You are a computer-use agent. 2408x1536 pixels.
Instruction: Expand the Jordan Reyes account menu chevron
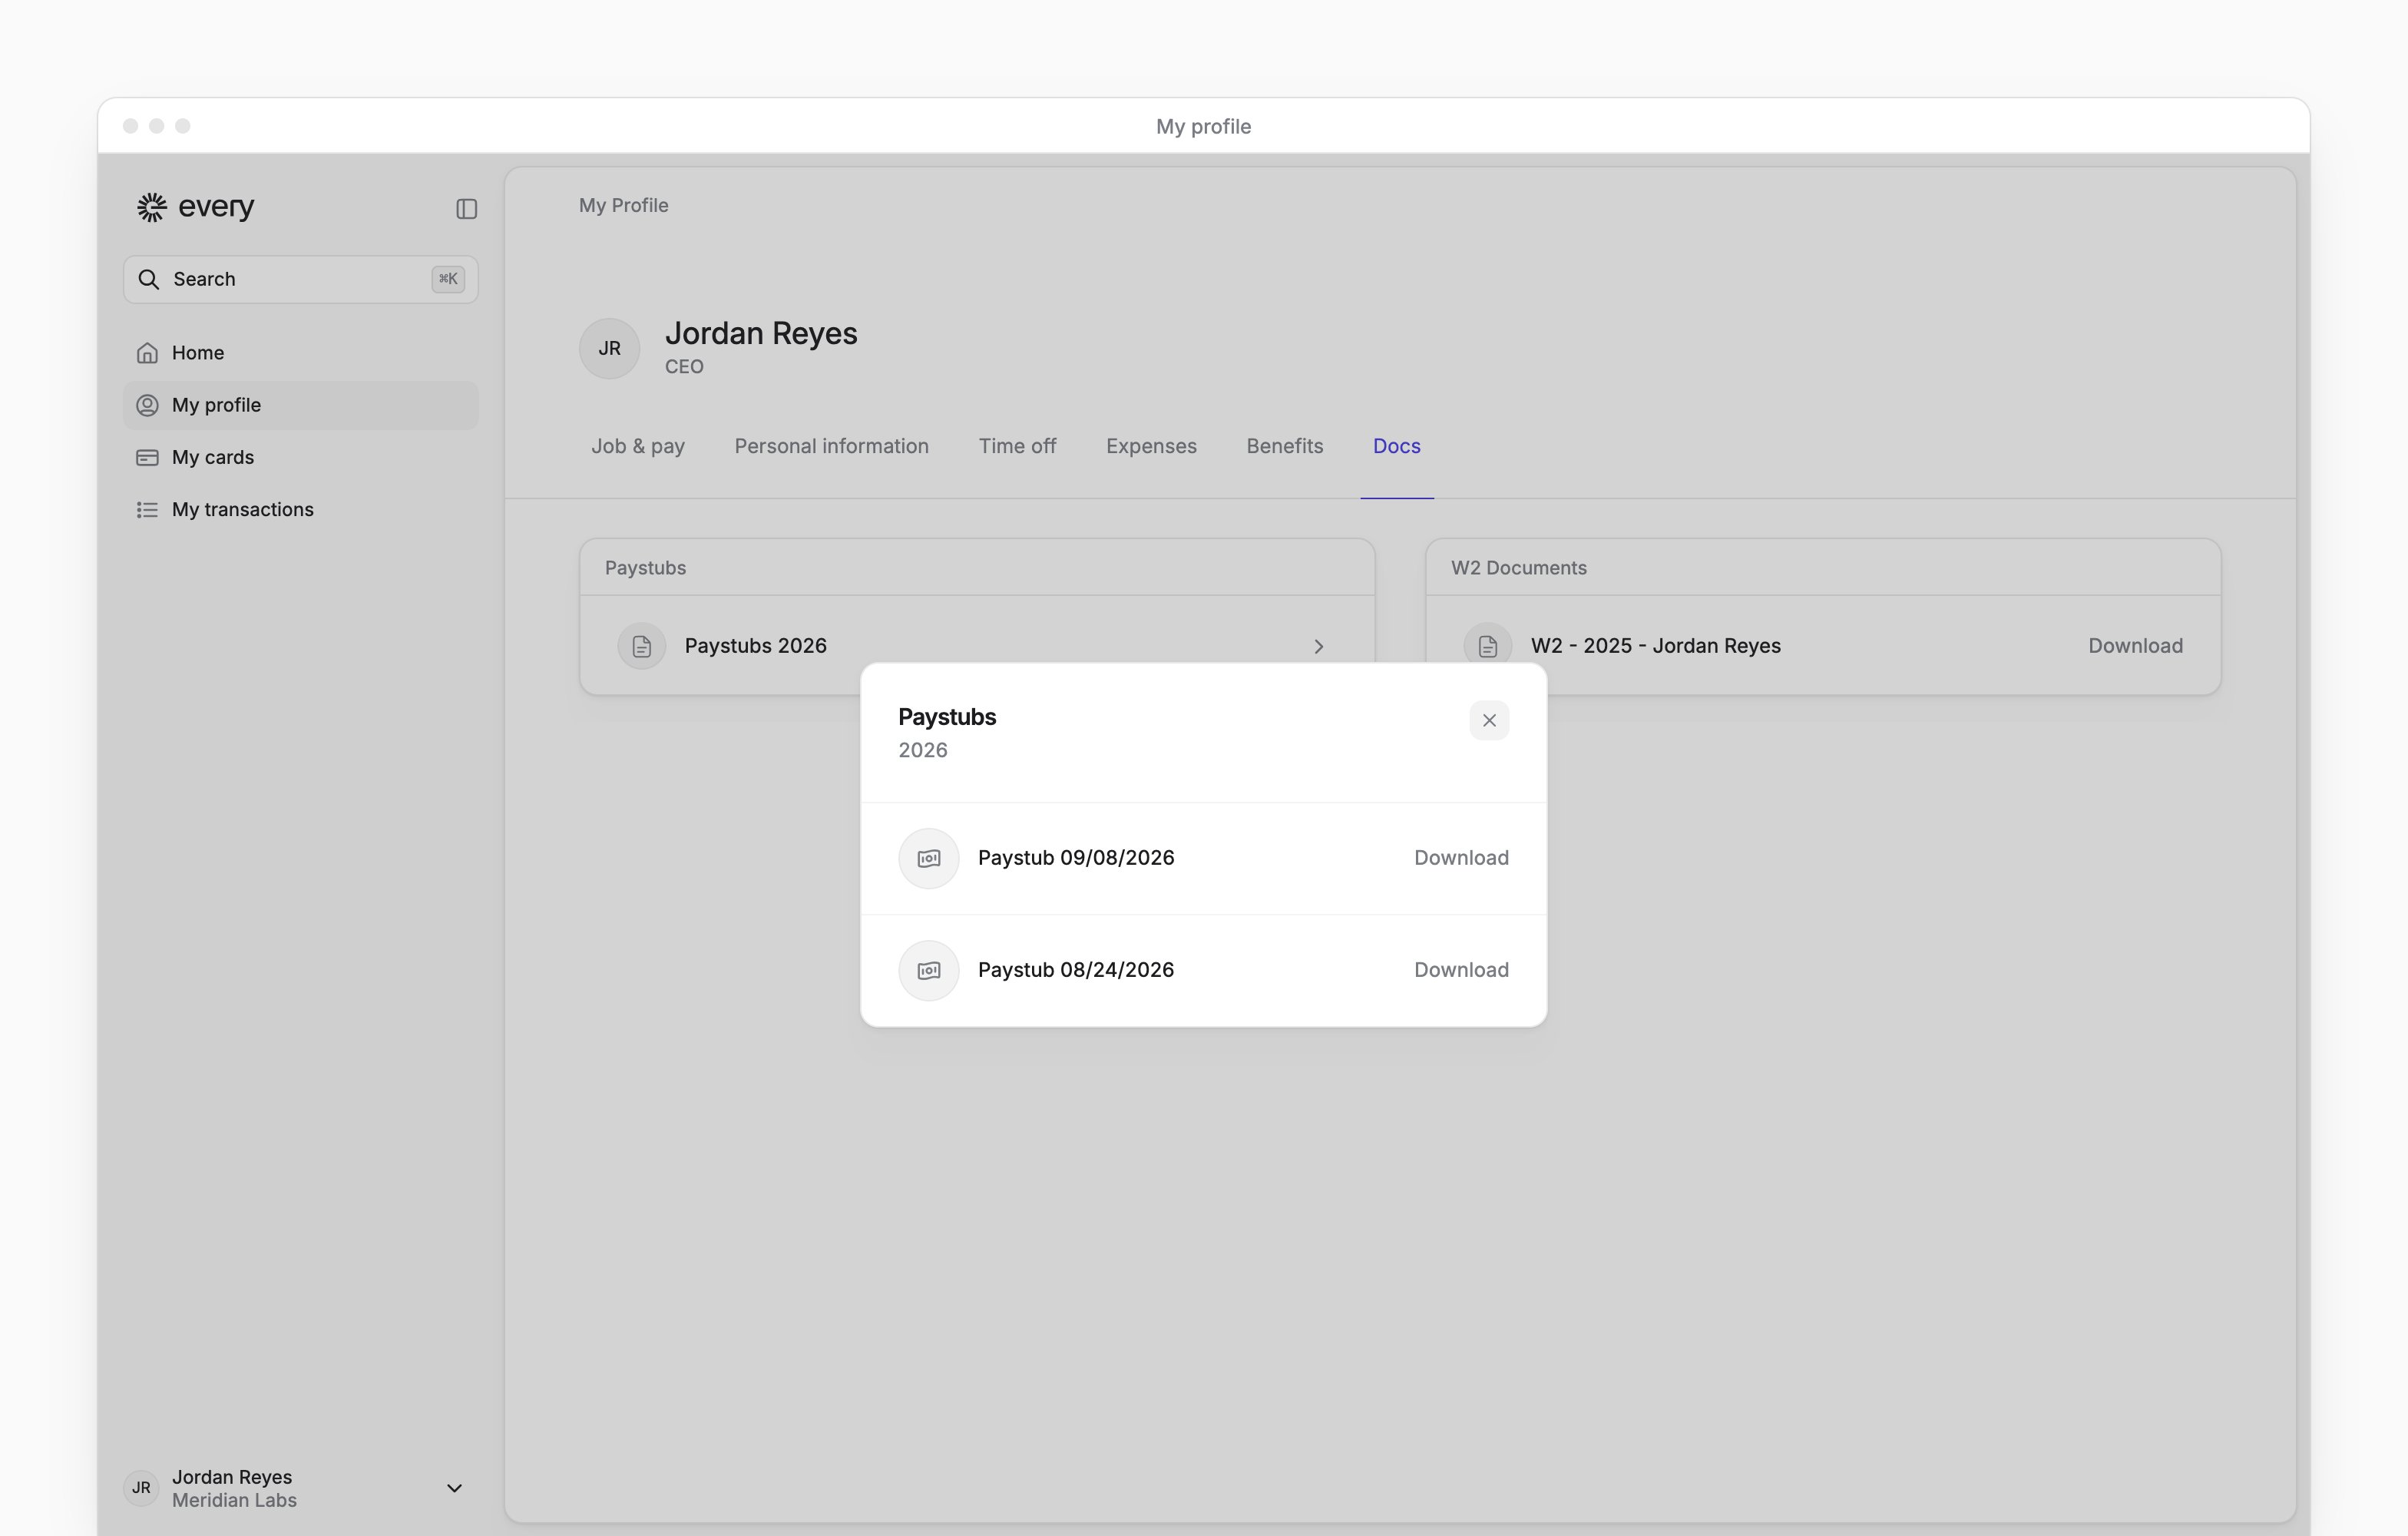pos(454,1488)
